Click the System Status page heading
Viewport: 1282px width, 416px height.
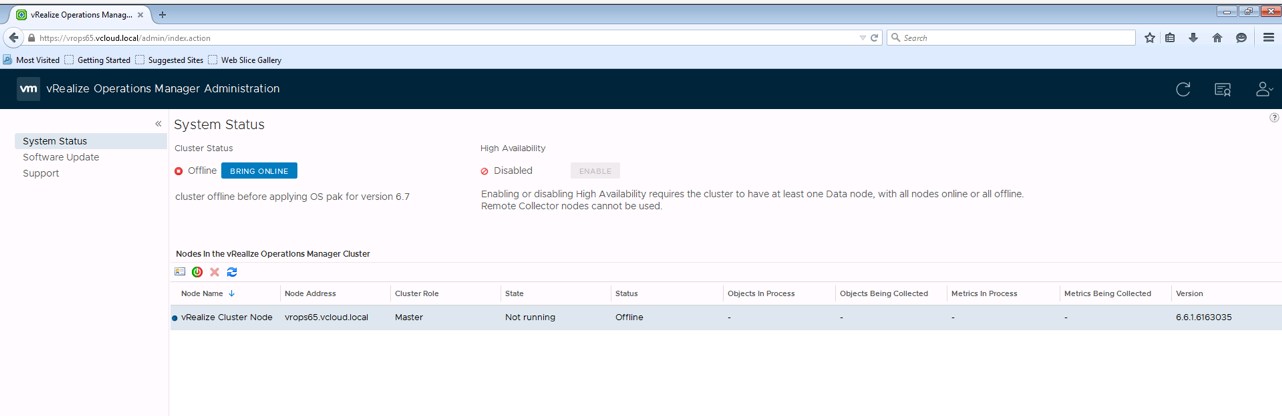219,125
